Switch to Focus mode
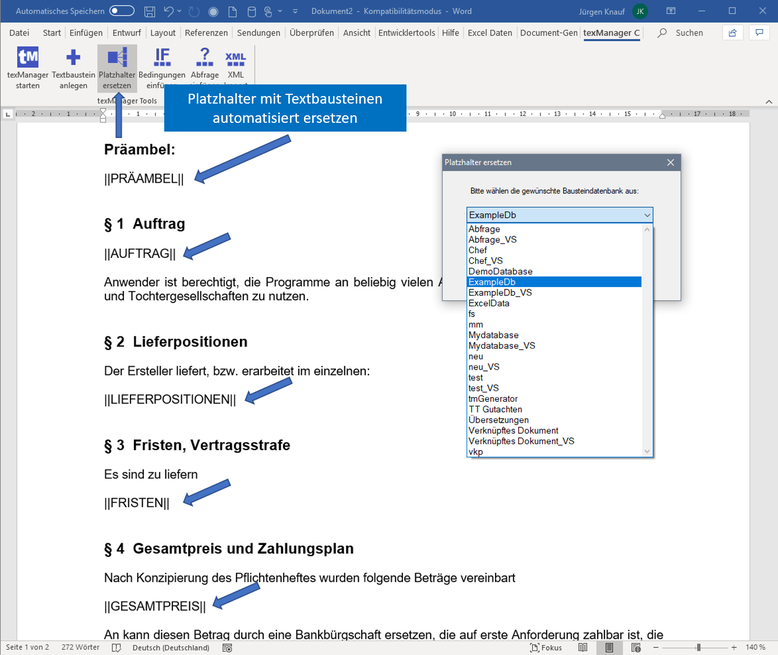 [x=546, y=648]
